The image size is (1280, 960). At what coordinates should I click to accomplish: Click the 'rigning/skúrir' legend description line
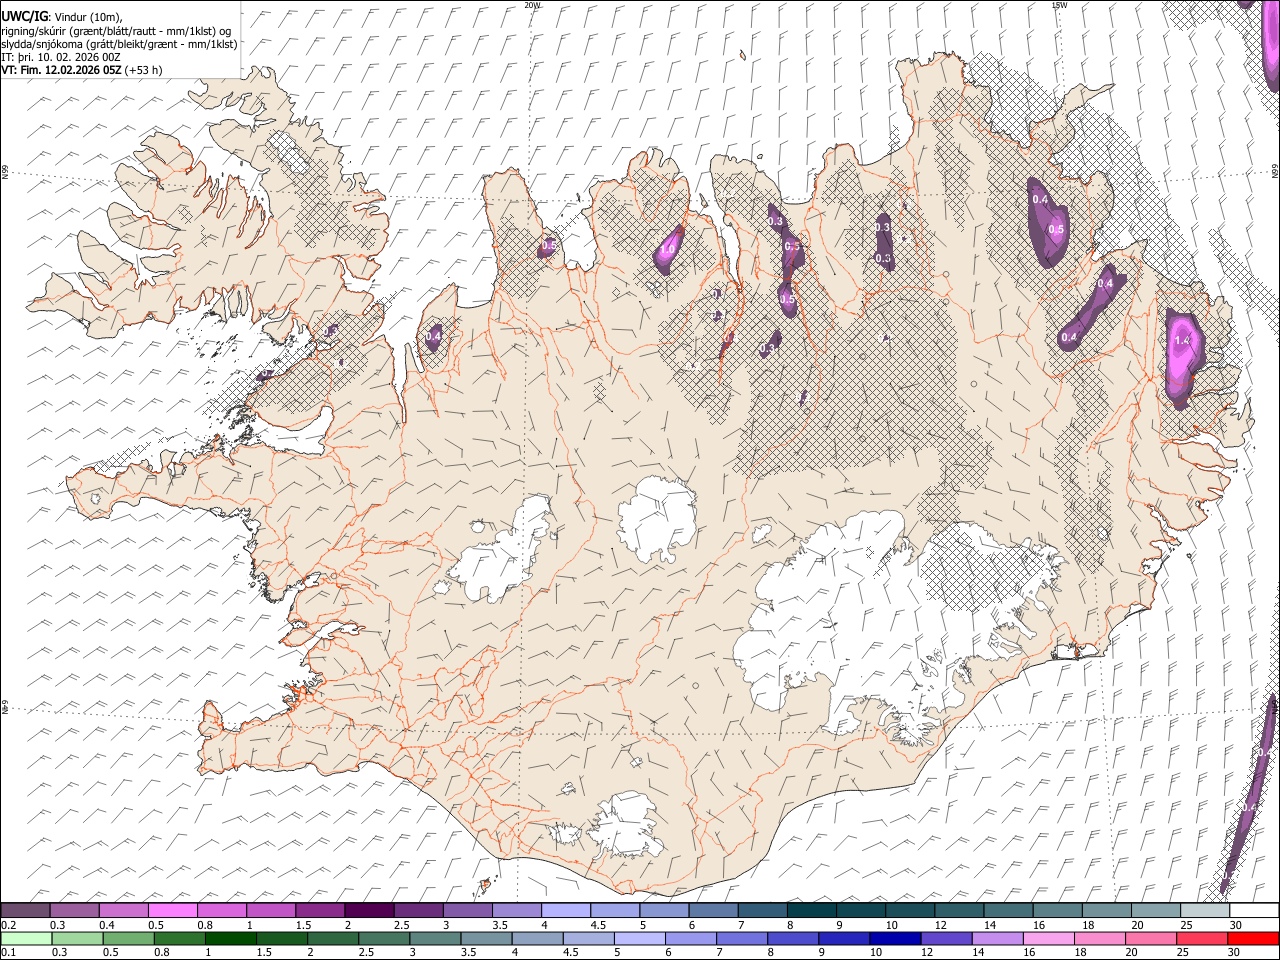pos(116,31)
